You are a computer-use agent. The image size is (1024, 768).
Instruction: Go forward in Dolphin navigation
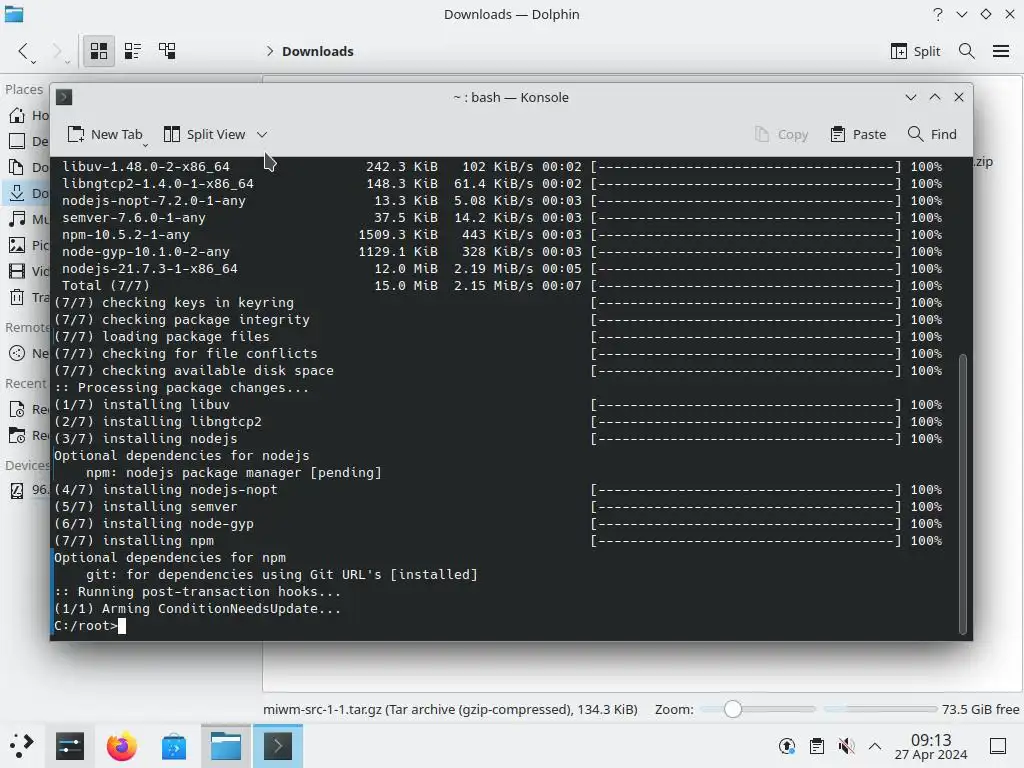tap(57, 51)
